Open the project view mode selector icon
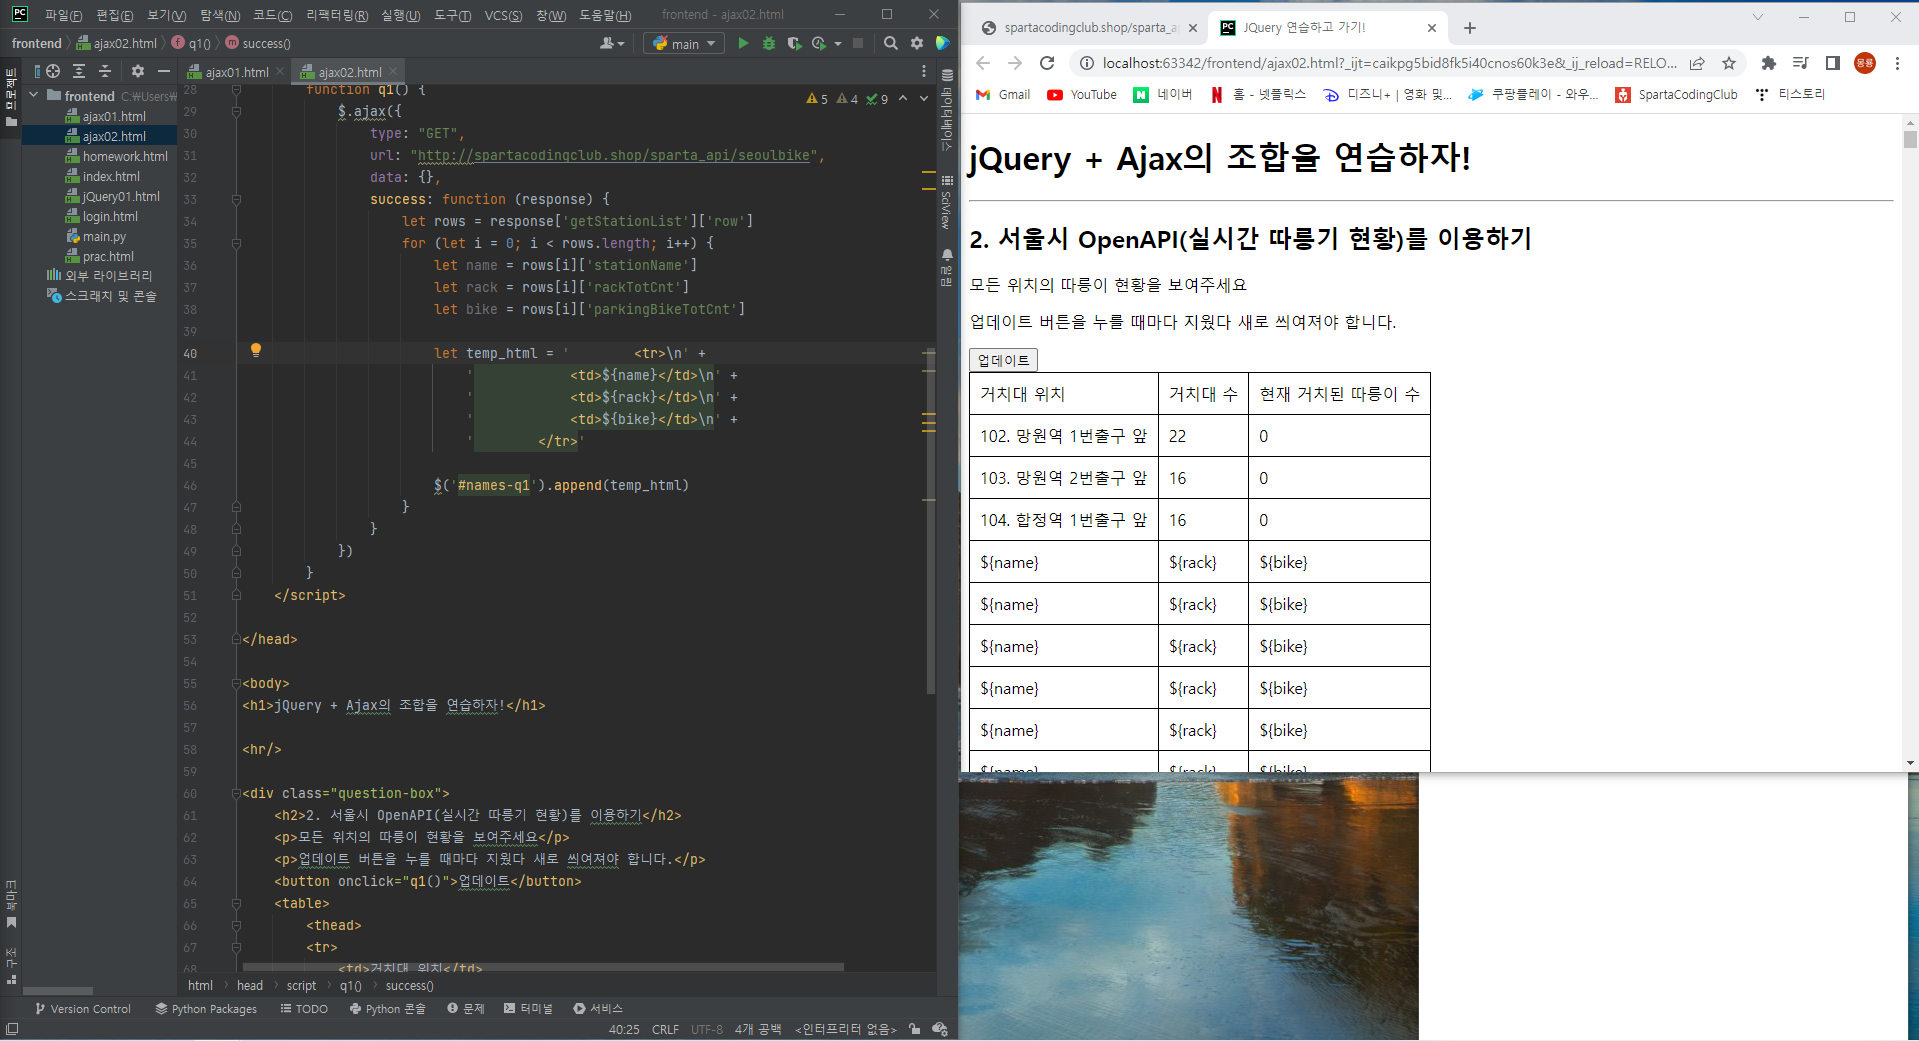The width and height of the screenshot is (1919, 1041). click(x=37, y=71)
